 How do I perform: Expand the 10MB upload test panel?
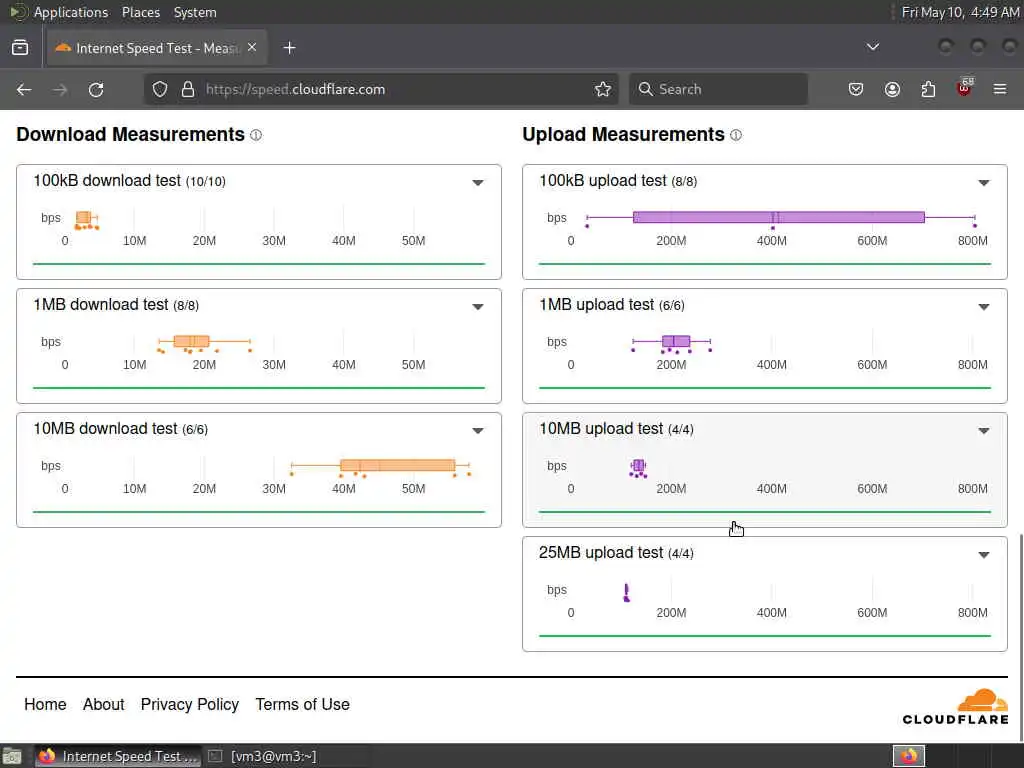(x=984, y=431)
